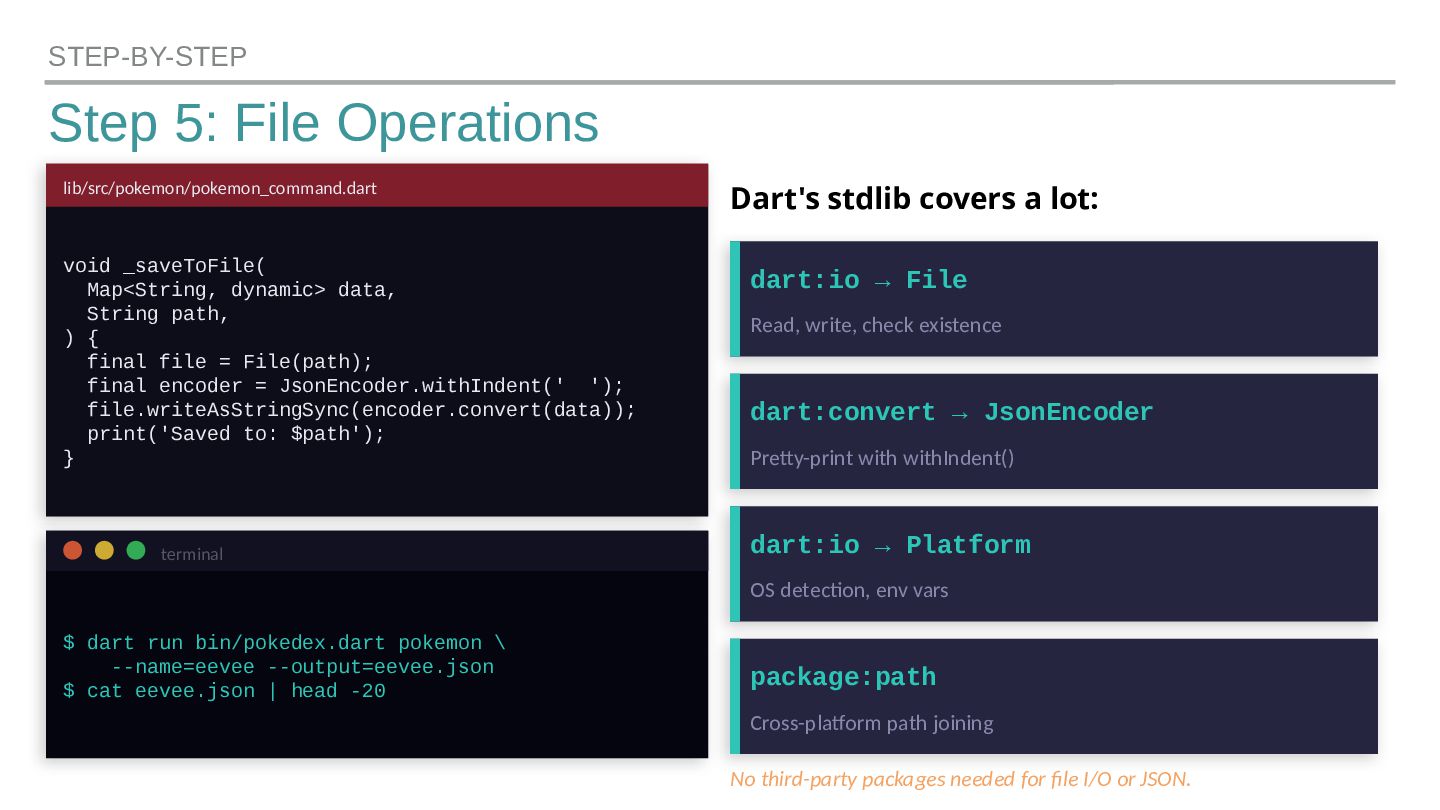Click the "Read, write, check existence" description

click(x=875, y=325)
